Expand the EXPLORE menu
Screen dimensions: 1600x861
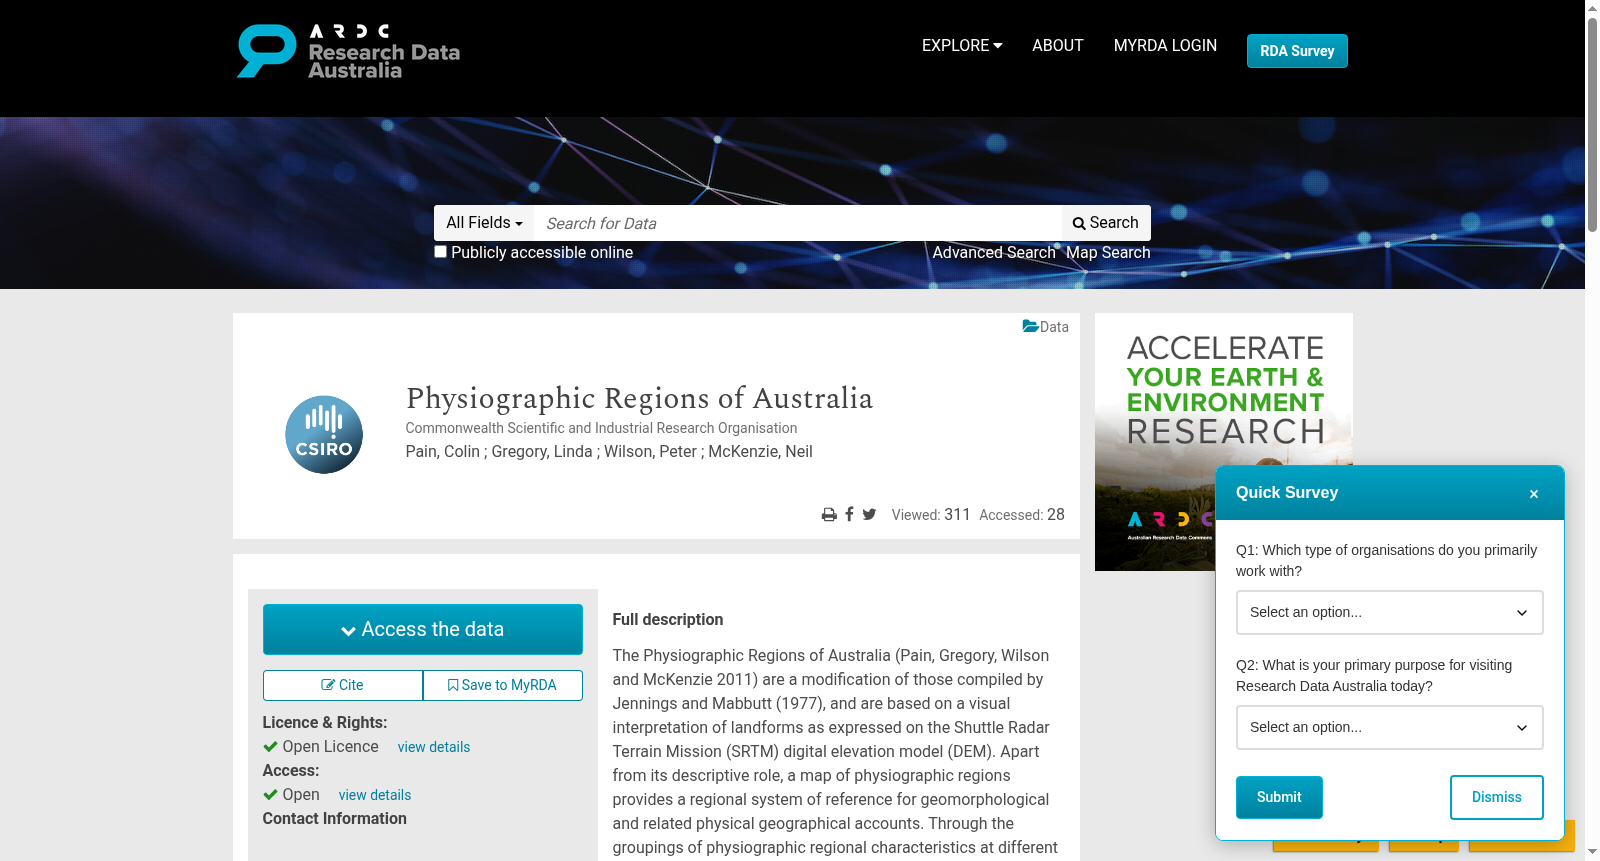962,46
